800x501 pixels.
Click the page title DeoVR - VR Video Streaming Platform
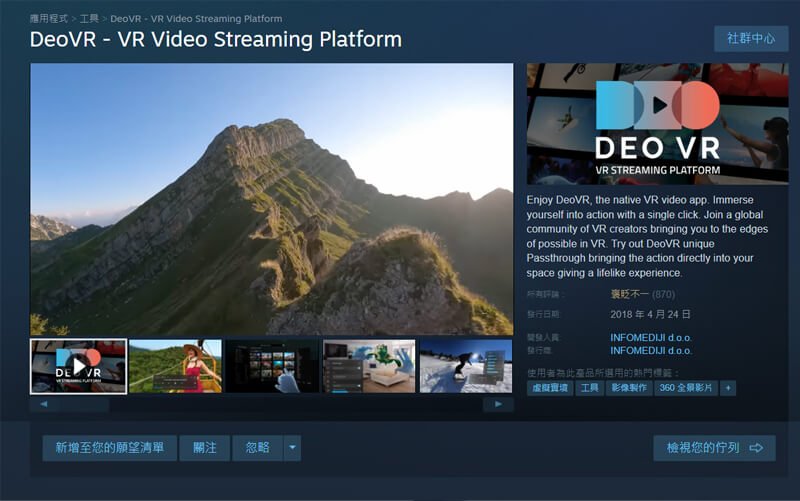[x=216, y=39]
